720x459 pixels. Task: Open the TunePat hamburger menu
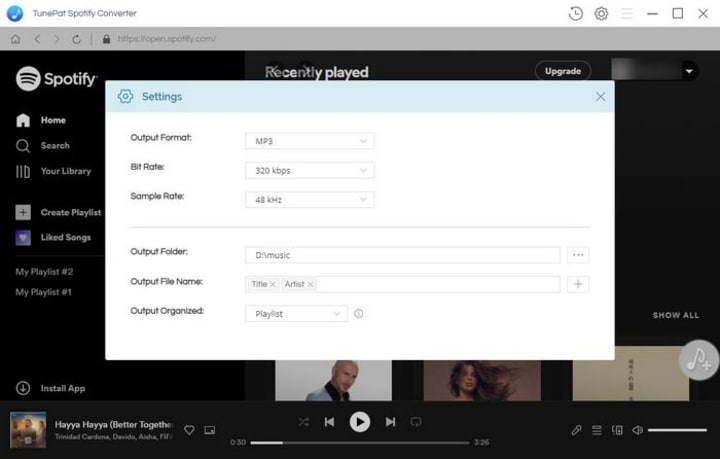click(x=626, y=14)
